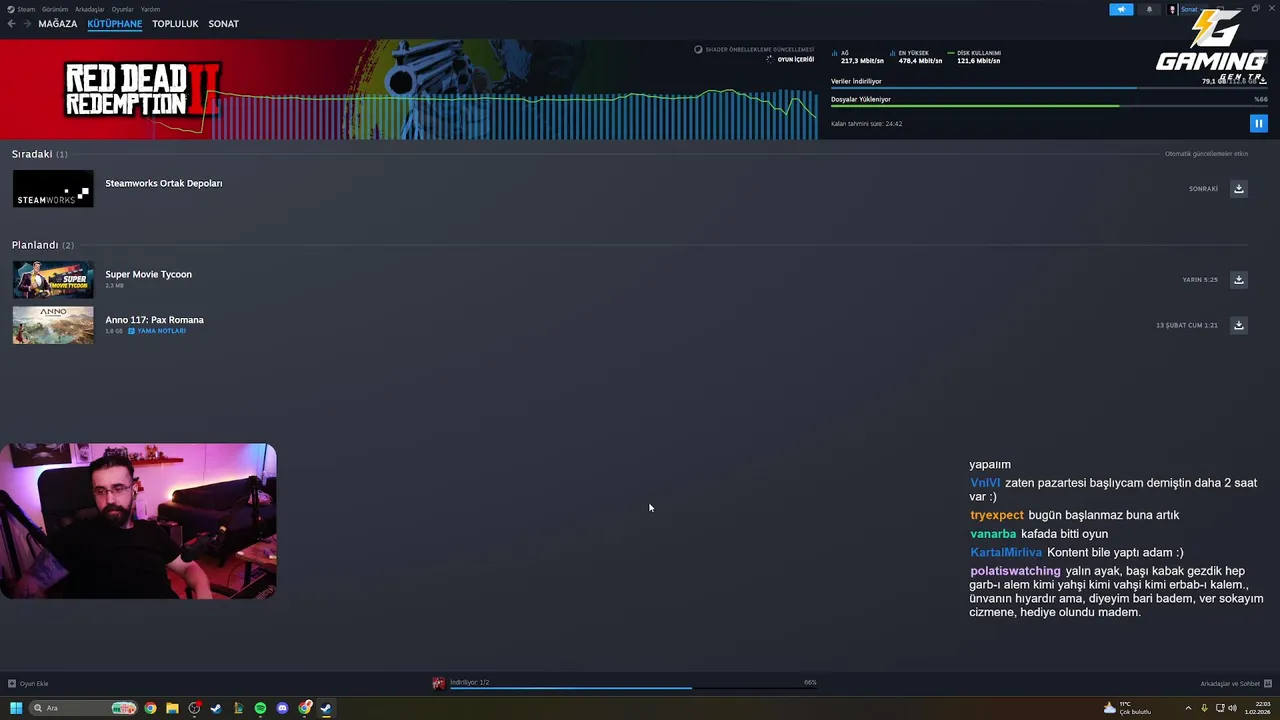Click the EN YÜKSEK 478,4 Mbit/sn statistic
This screenshot has height=720, width=1280.
pos(916,57)
